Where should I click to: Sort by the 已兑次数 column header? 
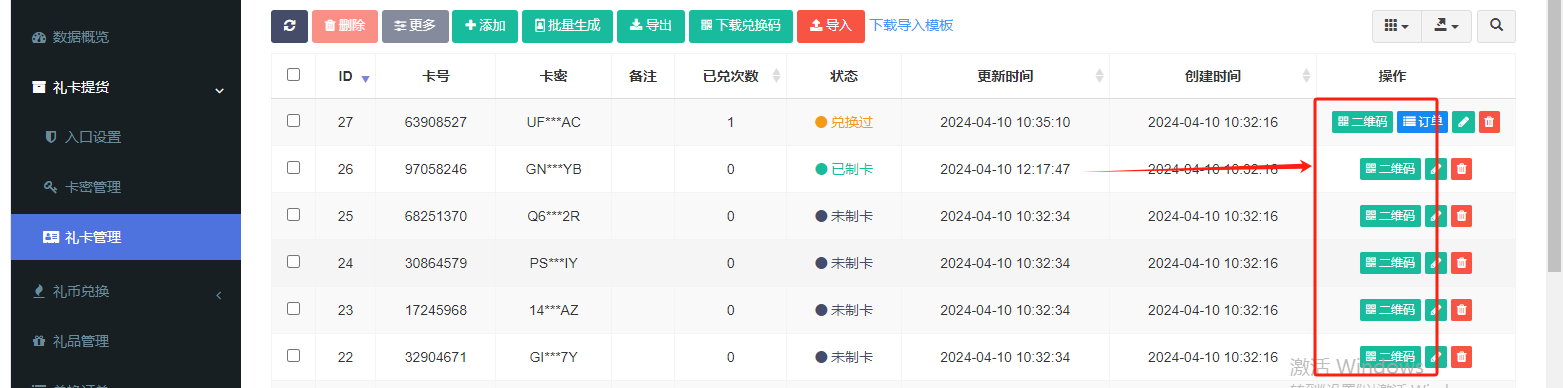(x=730, y=76)
